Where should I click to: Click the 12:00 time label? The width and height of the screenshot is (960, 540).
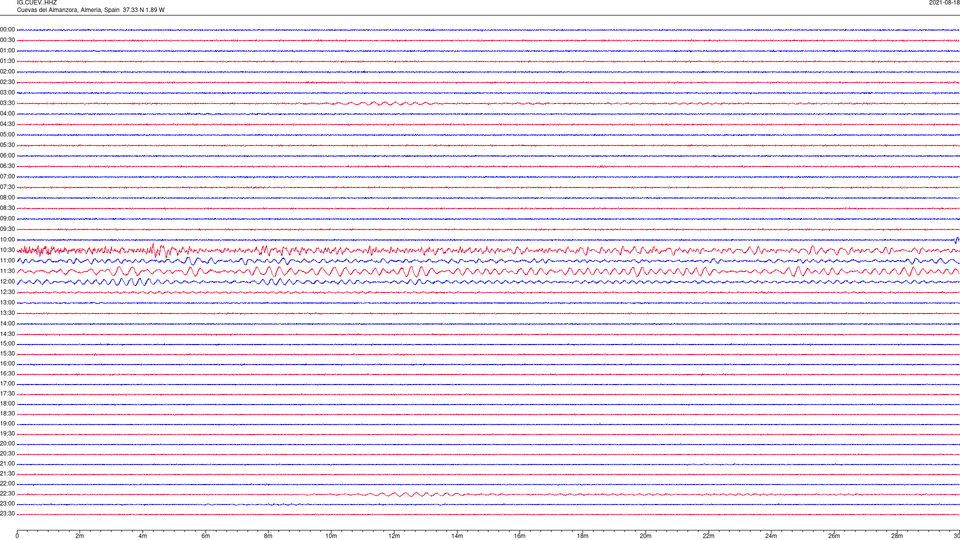pos(7,282)
